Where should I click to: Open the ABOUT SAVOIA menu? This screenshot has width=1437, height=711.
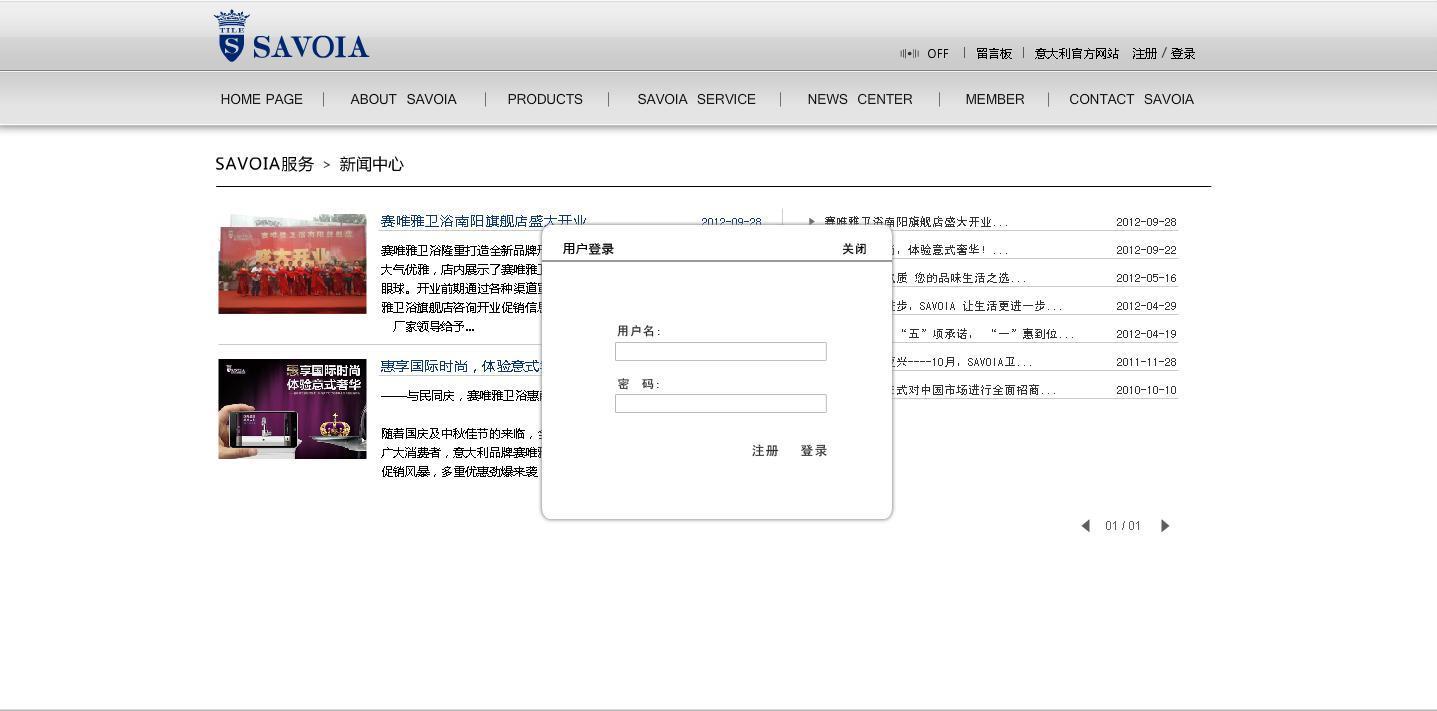(403, 99)
